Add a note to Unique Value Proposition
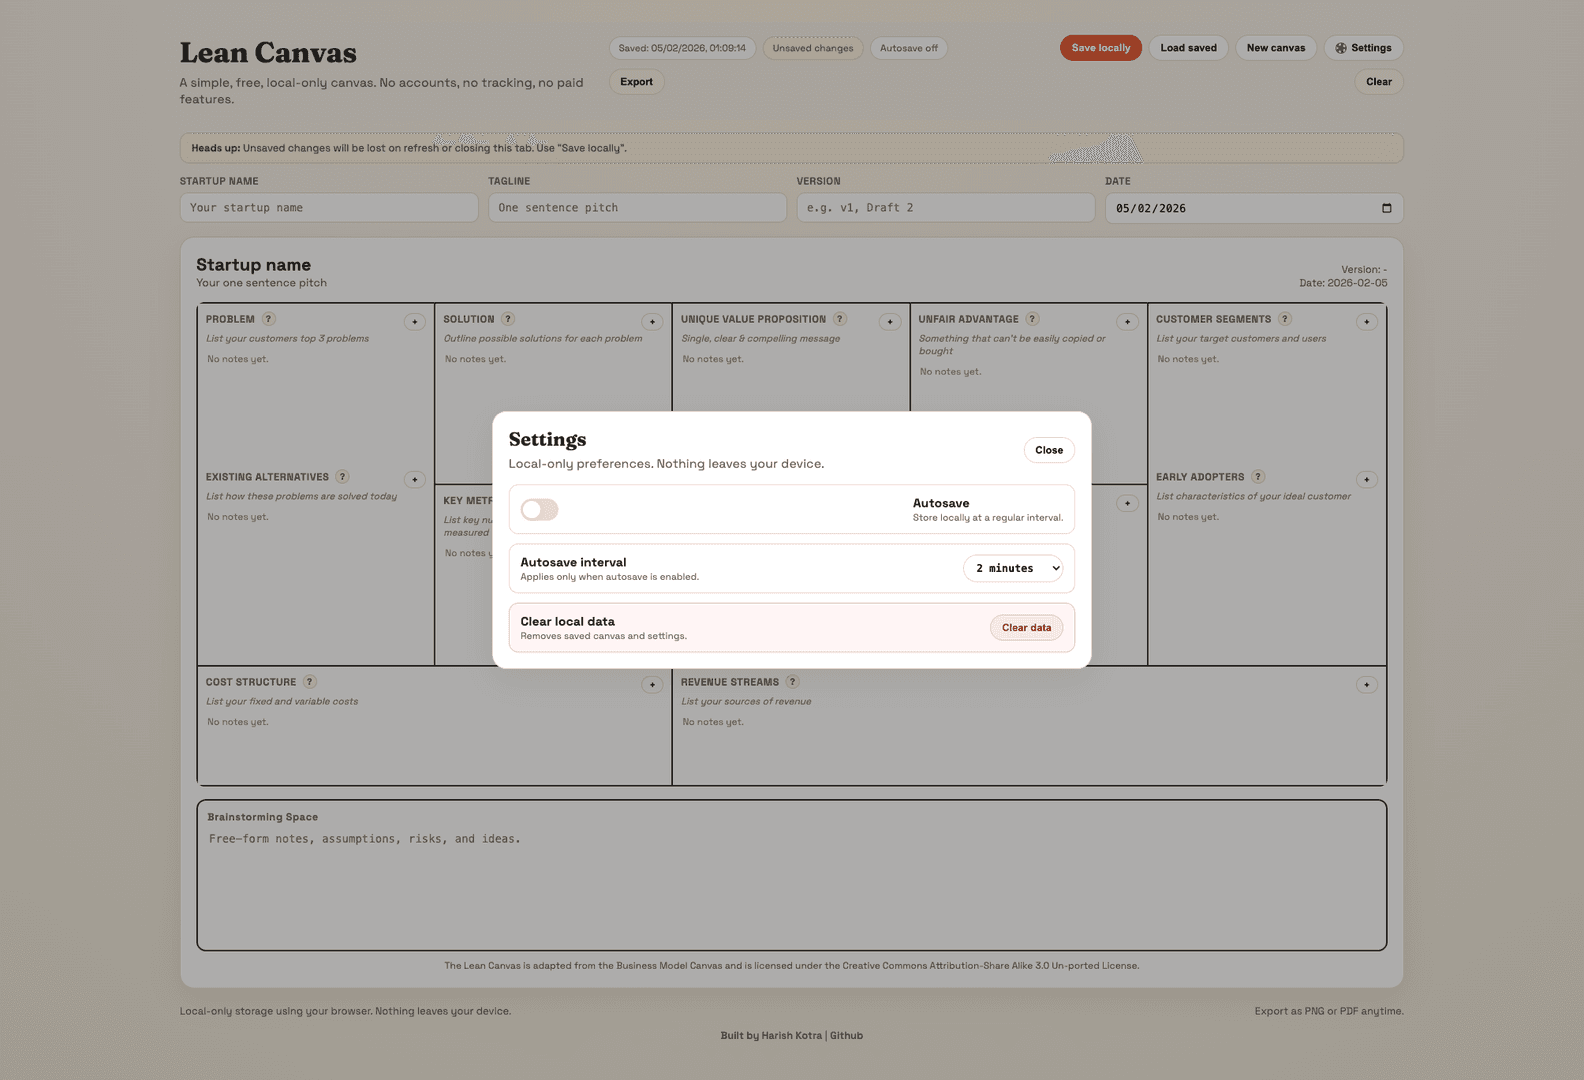The height and width of the screenshot is (1080, 1584). [890, 322]
